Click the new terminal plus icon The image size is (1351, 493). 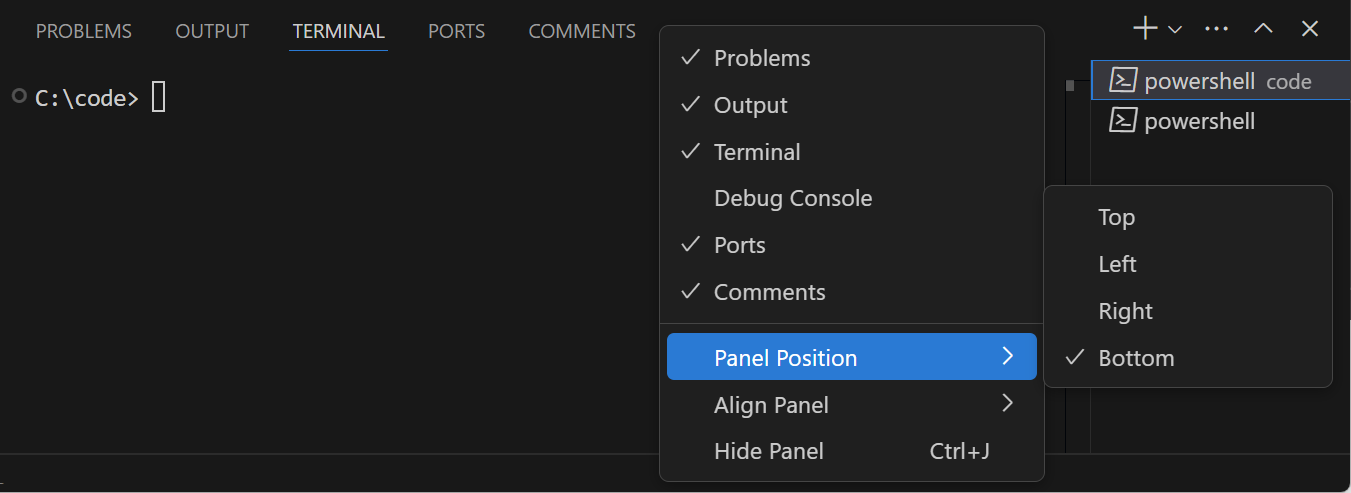point(1144,29)
